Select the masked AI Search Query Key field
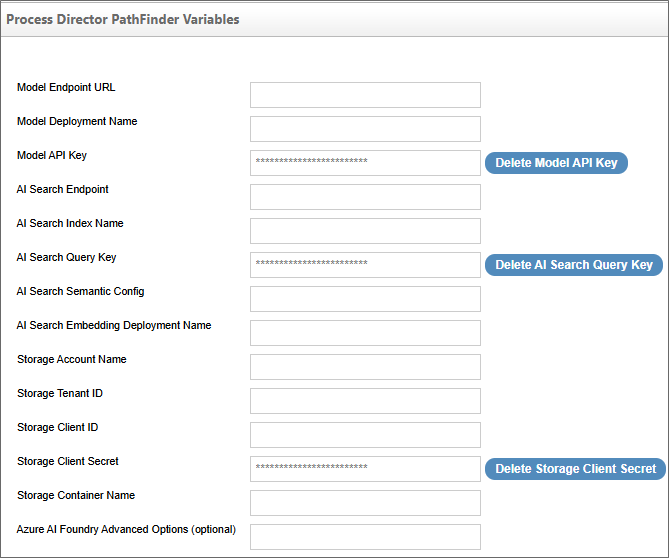Image resolution: width=669 pixels, height=558 pixels. pos(365,265)
